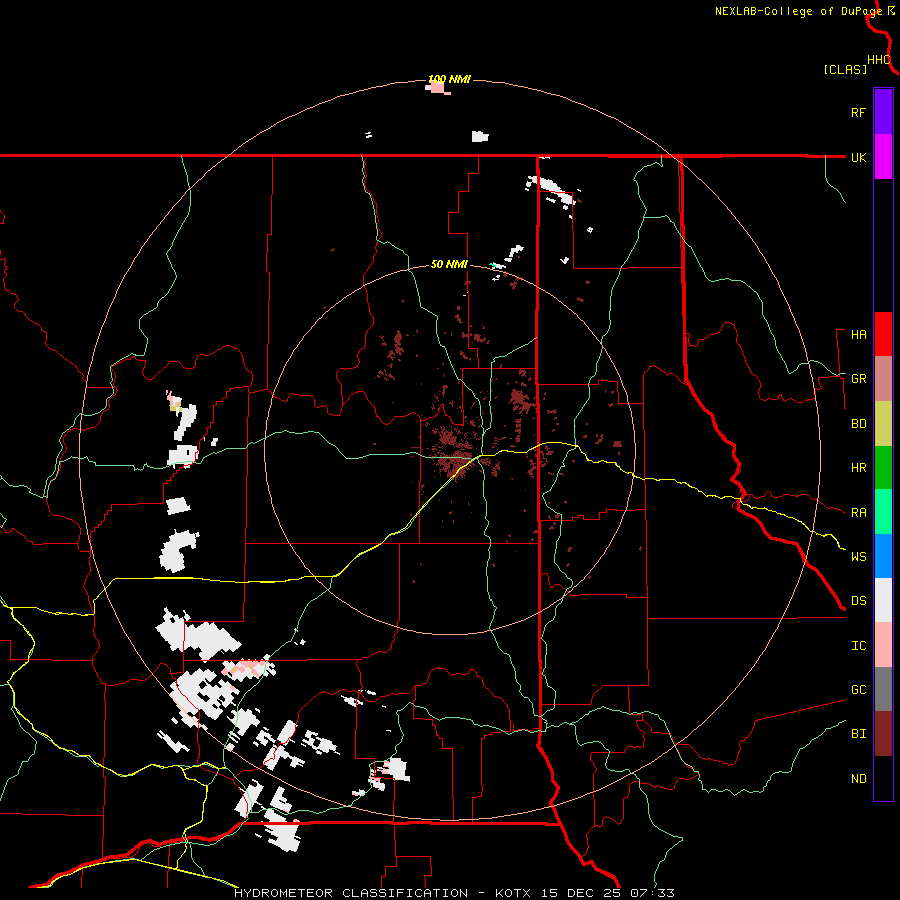Image resolution: width=900 pixels, height=900 pixels.
Task: Select the GR legend color block
Action: [883, 379]
